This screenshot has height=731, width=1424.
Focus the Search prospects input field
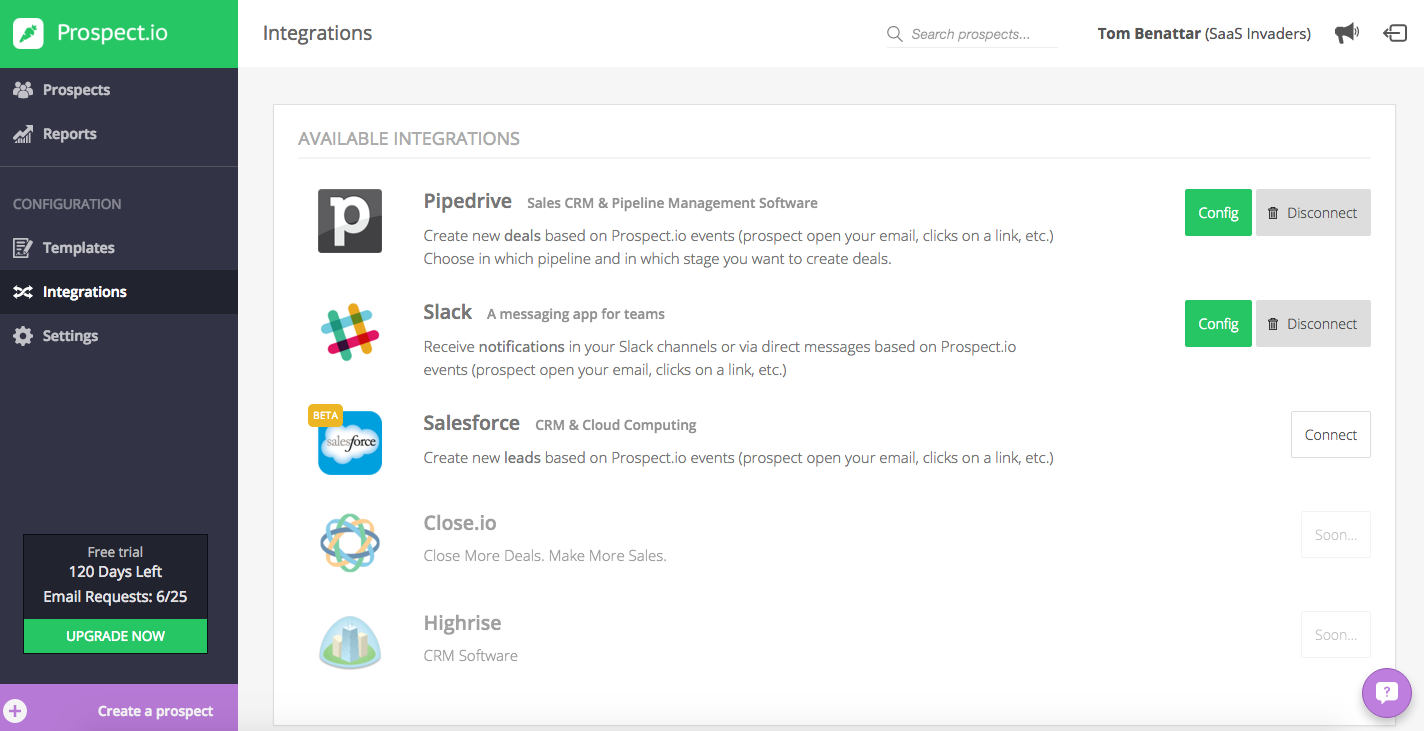[x=972, y=34]
